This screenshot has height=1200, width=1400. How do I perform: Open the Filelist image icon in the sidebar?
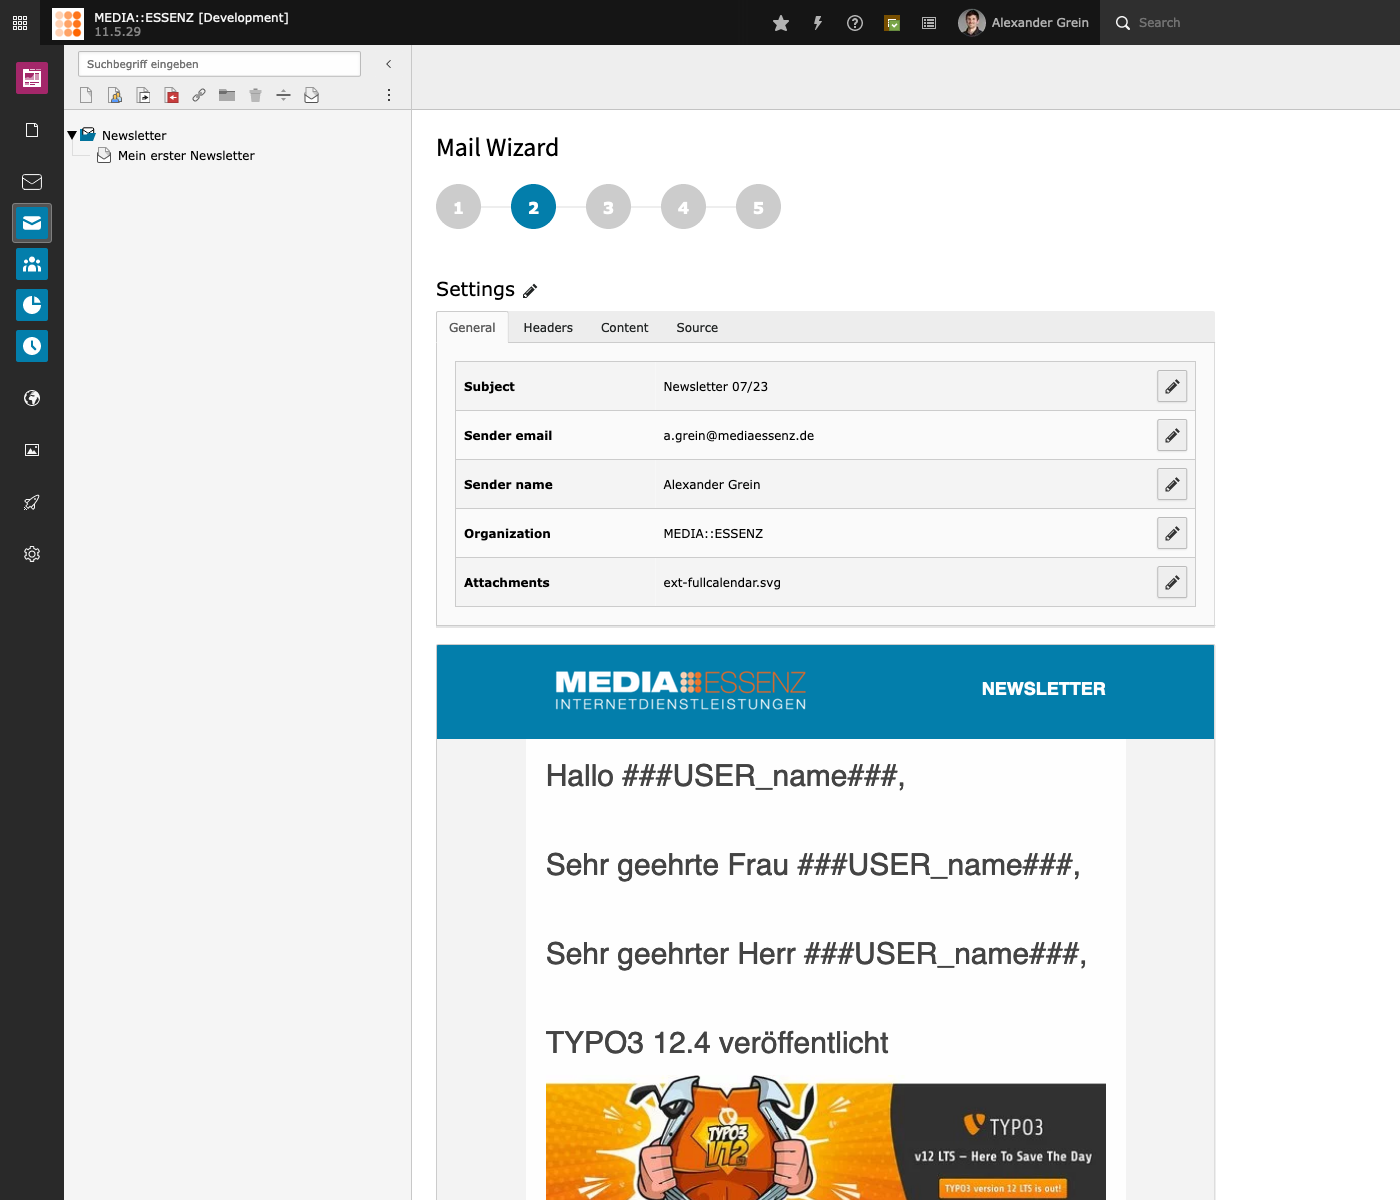point(32,450)
